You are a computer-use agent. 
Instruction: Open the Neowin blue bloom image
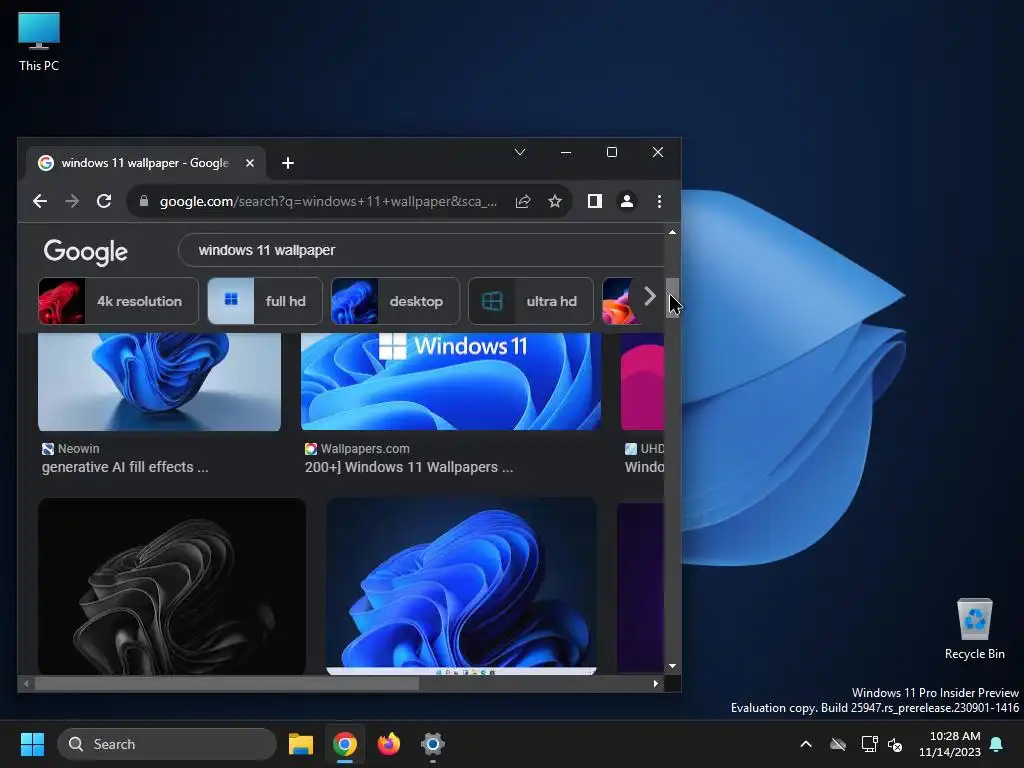pos(159,381)
